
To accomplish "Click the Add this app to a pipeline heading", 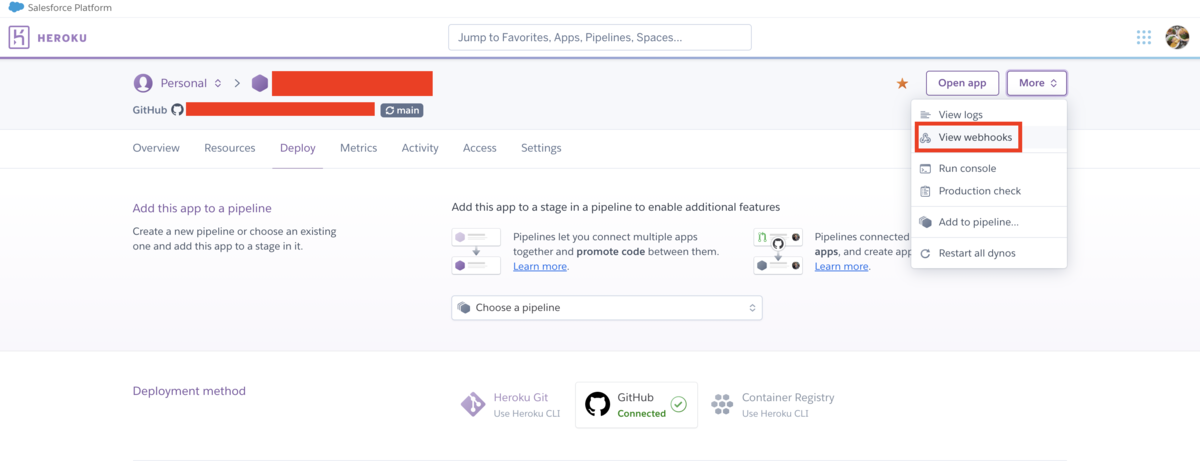I will [x=202, y=209].
